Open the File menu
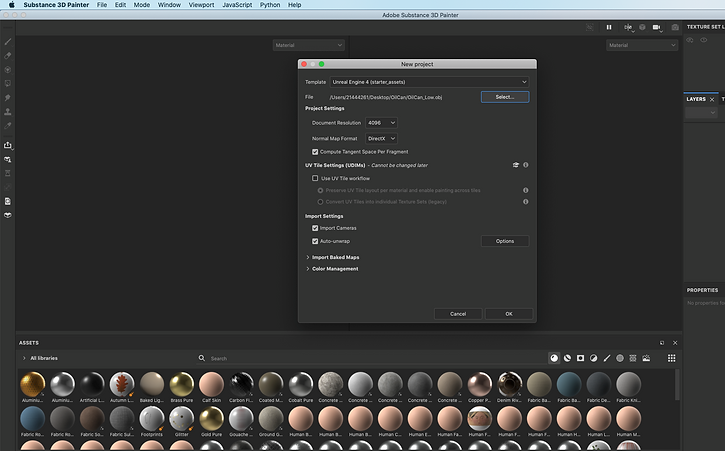The image size is (725, 451). tap(102, 5)
